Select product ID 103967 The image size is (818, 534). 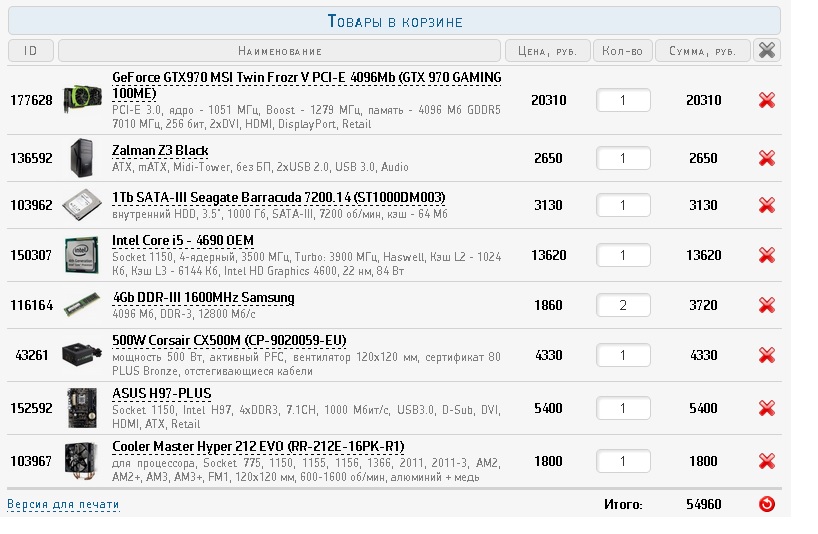click(31, 461)
